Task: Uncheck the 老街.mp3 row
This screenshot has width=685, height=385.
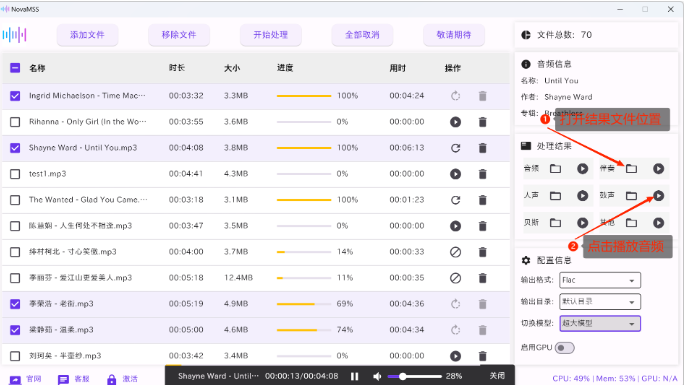Action: point(15,304)
